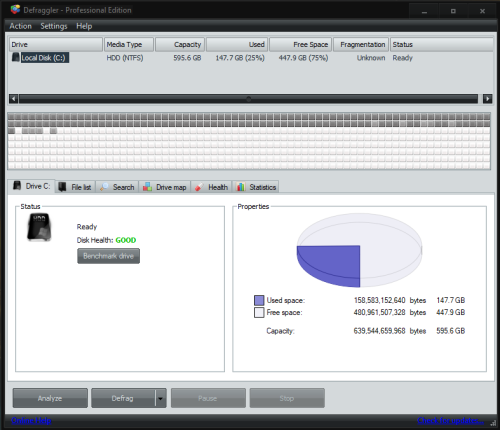The width and height of the screenshot is (500, 430).
Task: Click the Free space white color swatch
Action: click(x=259, y=313)
